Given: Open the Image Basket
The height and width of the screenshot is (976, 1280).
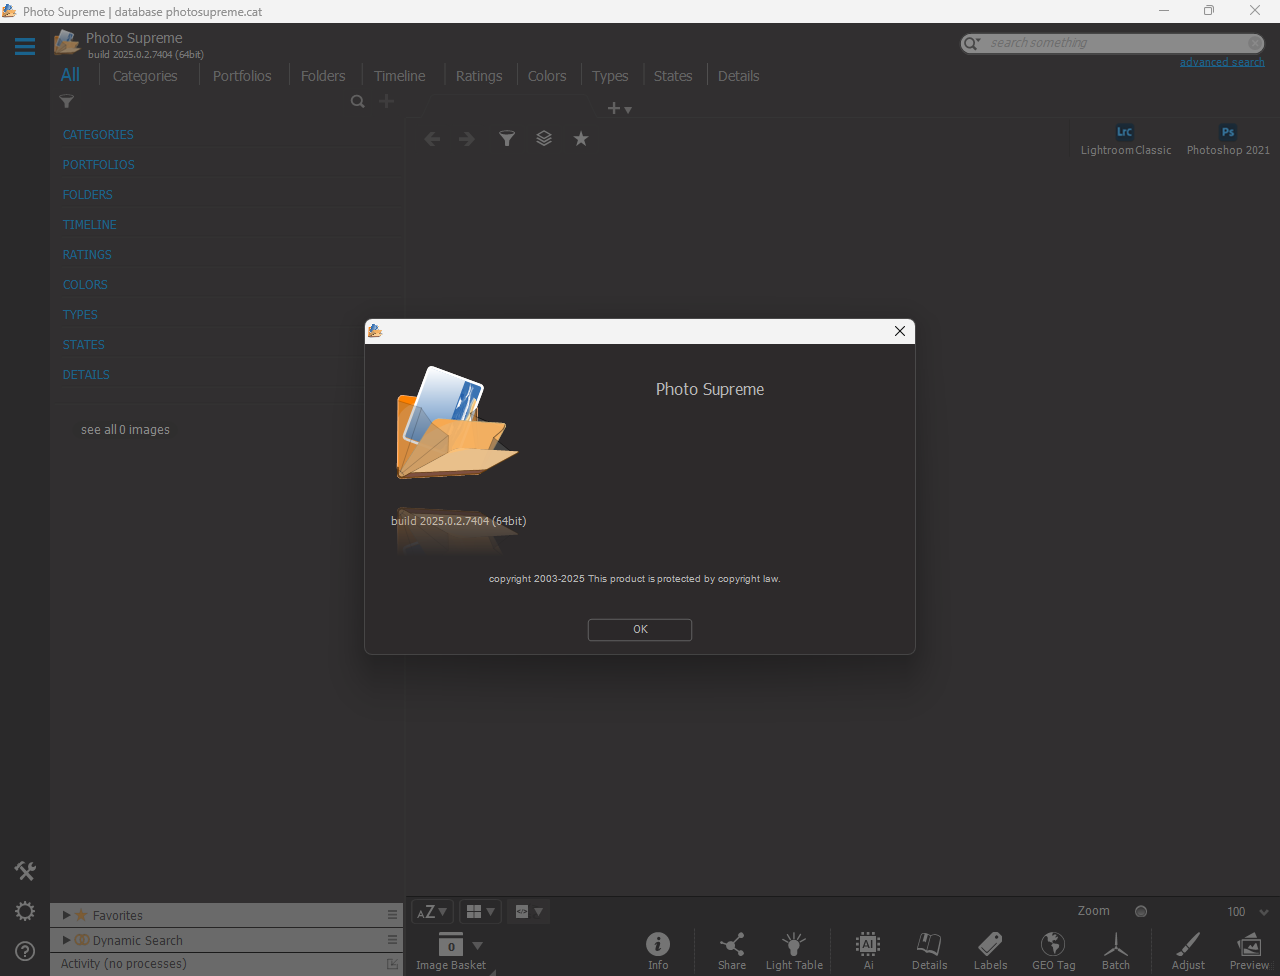Looking at the screenshot, I should (451, 951).
